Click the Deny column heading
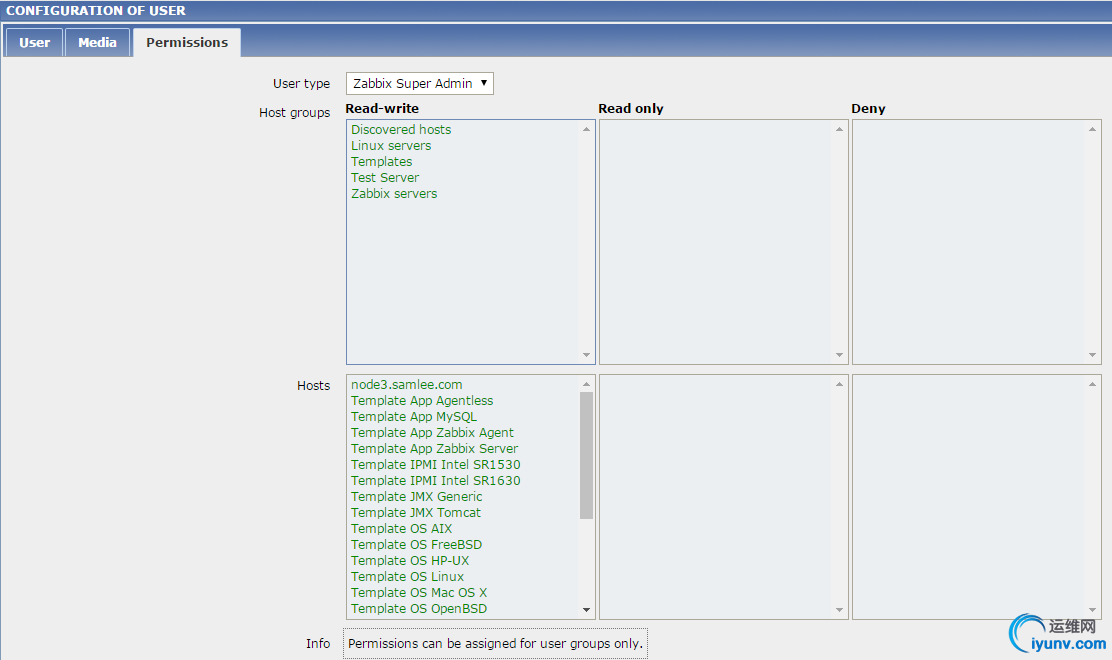Screen dimensions: 1112x660 (868, 108)
